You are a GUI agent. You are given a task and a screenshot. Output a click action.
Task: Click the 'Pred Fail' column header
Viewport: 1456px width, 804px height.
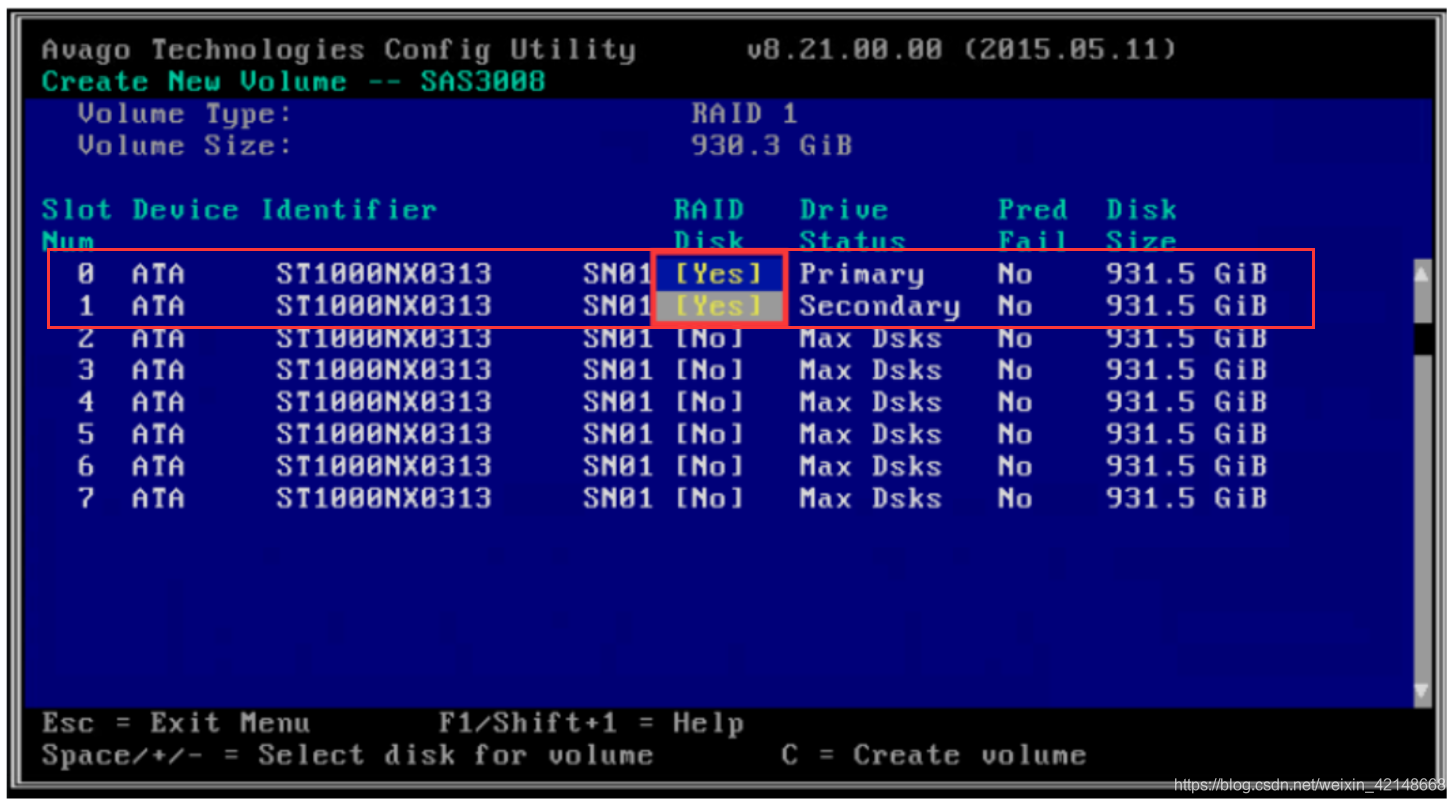tap(1033, 225)
